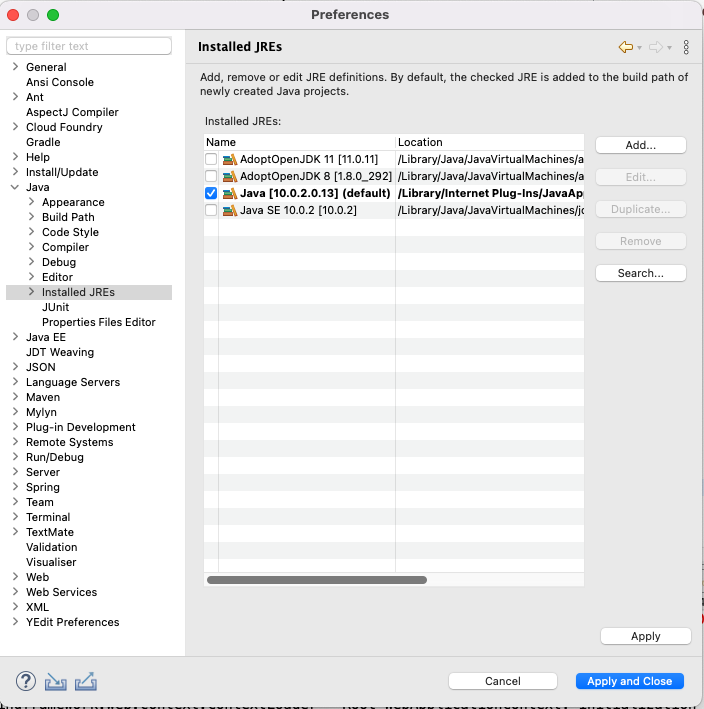Open Code Style preferences
The image size is (704, 709).
(x=70, y=232)
